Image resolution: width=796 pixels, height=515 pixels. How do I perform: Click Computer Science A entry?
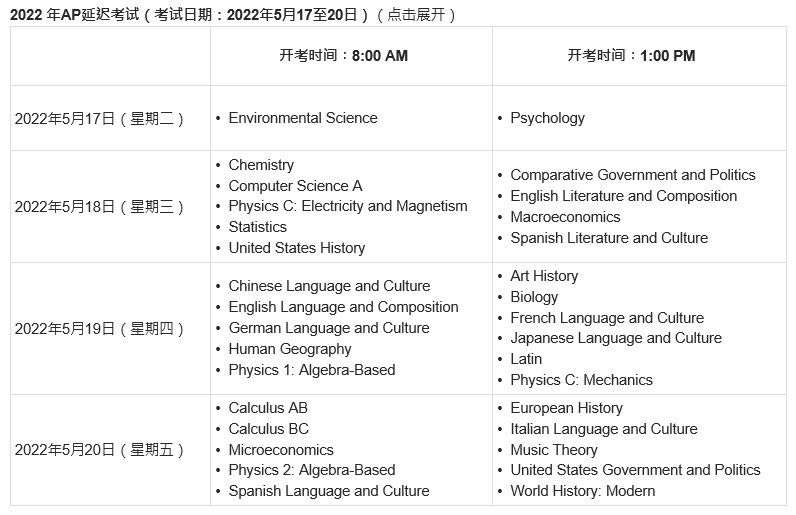(295, 186)
